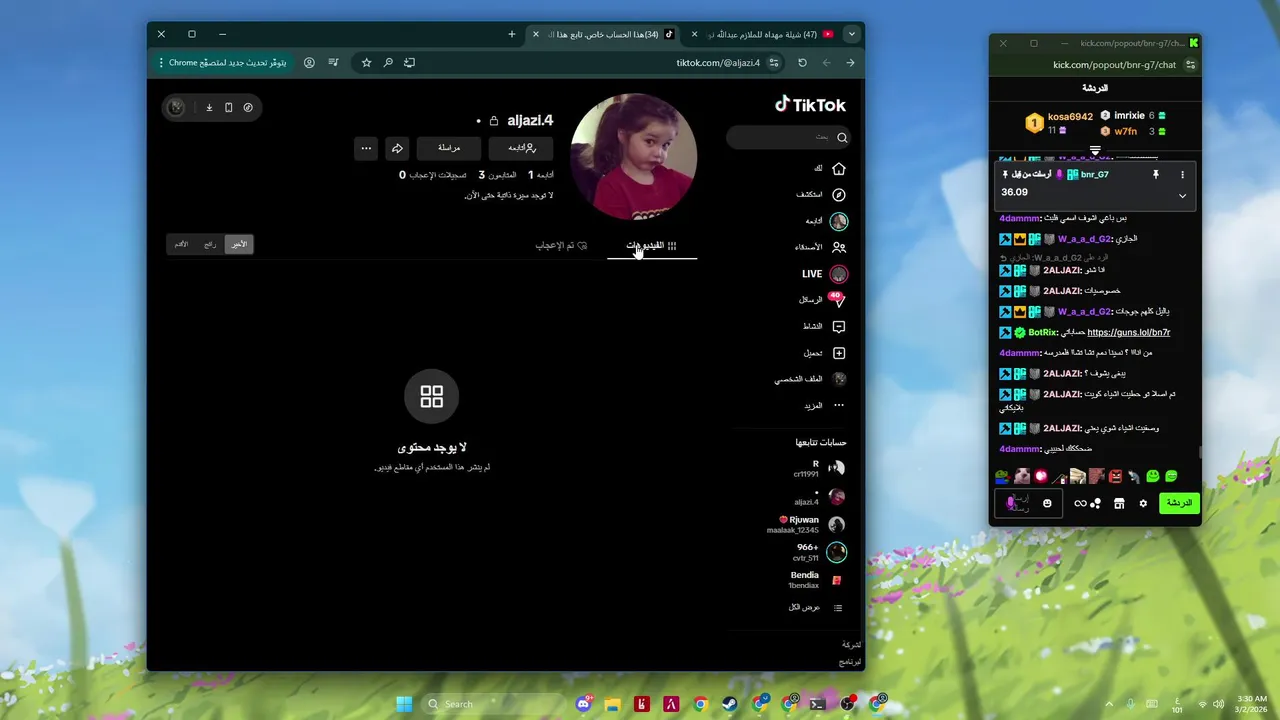Image resolution: width=1280 pixels, height=720 pixels.
Task: Sort videos by Latest (الأخير)
Action: pos(238,244)
